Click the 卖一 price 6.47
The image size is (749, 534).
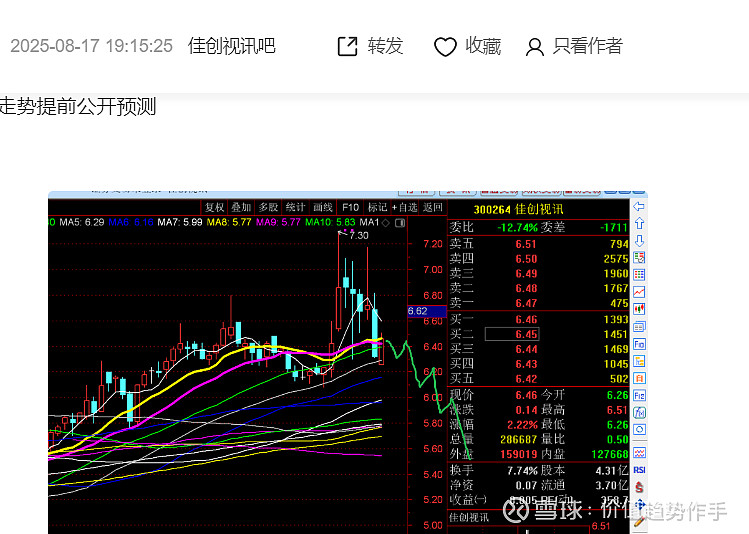click(x=526, y=303)
